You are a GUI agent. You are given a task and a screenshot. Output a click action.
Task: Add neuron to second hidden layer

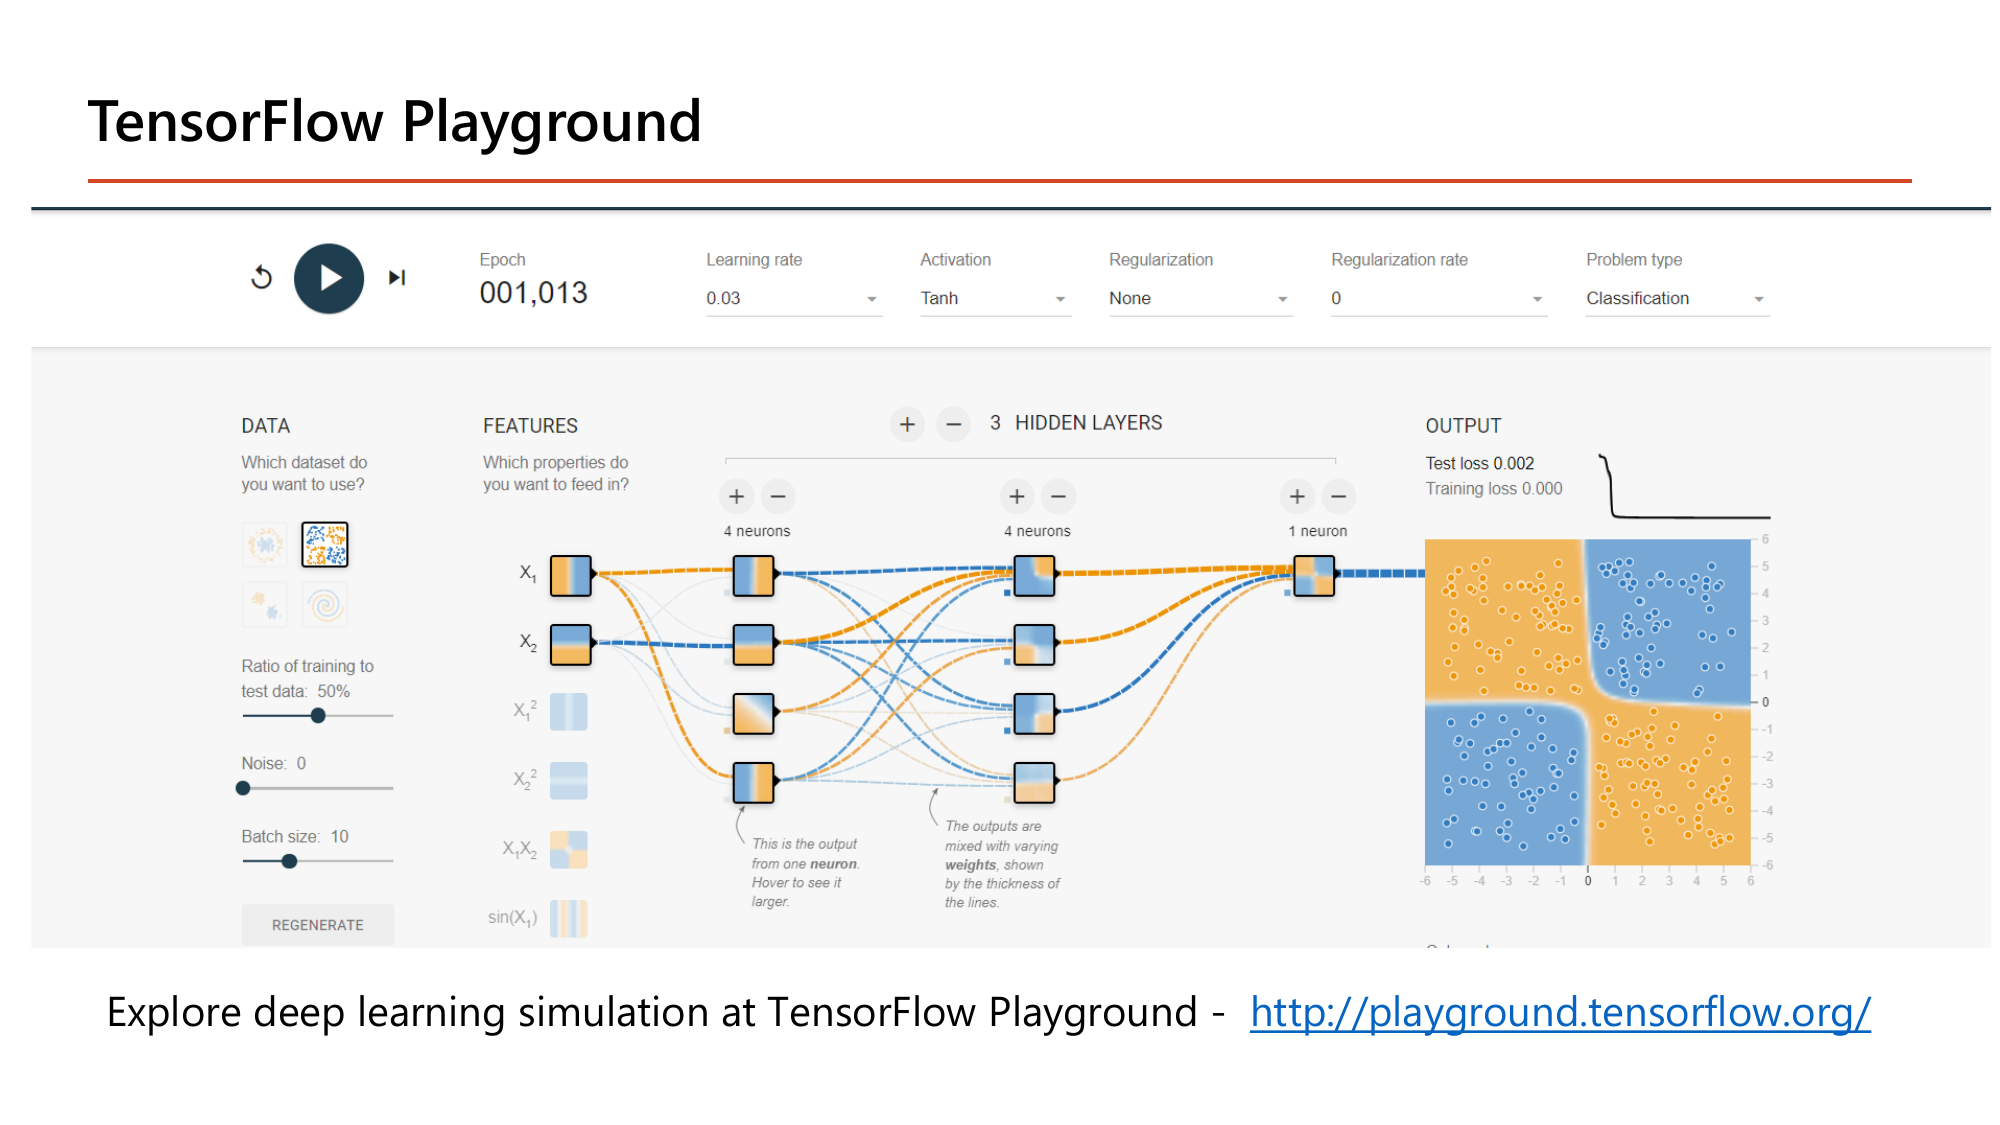click(x=1017, y=496)
